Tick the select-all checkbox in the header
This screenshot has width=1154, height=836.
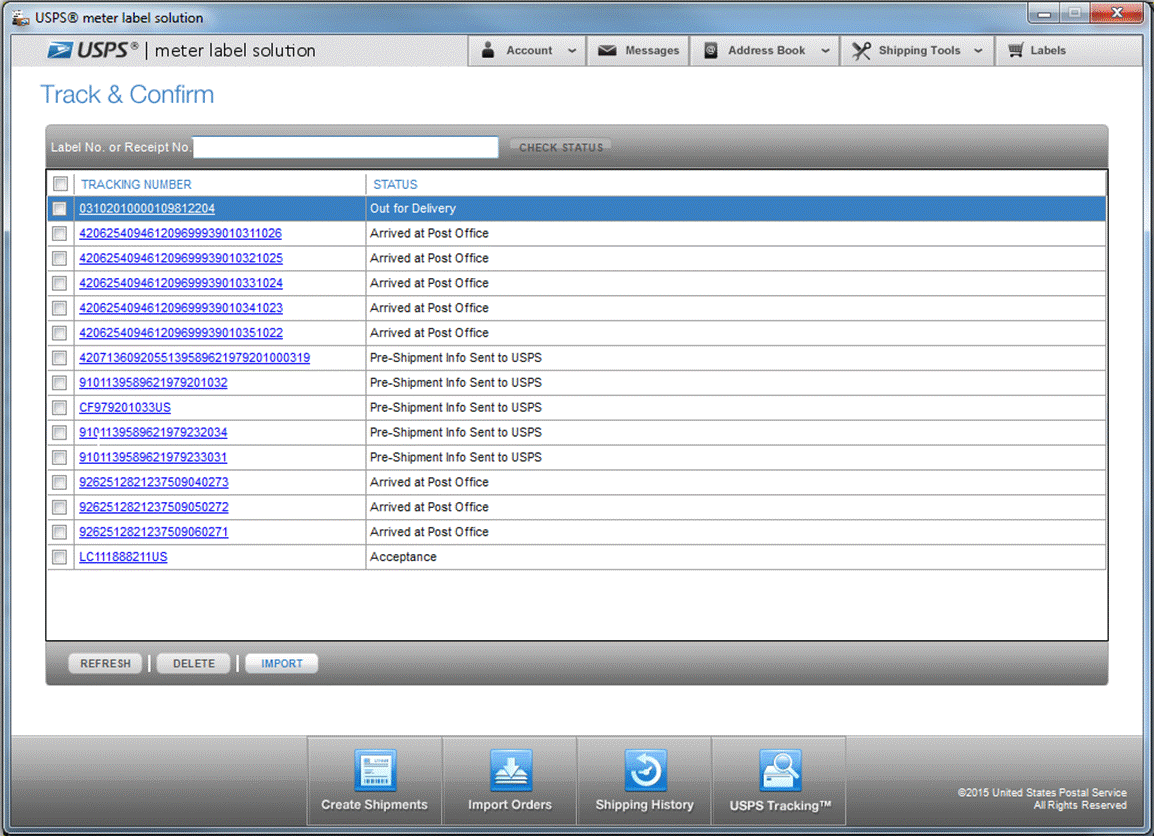pyautogui.click(x=60, y=184)
